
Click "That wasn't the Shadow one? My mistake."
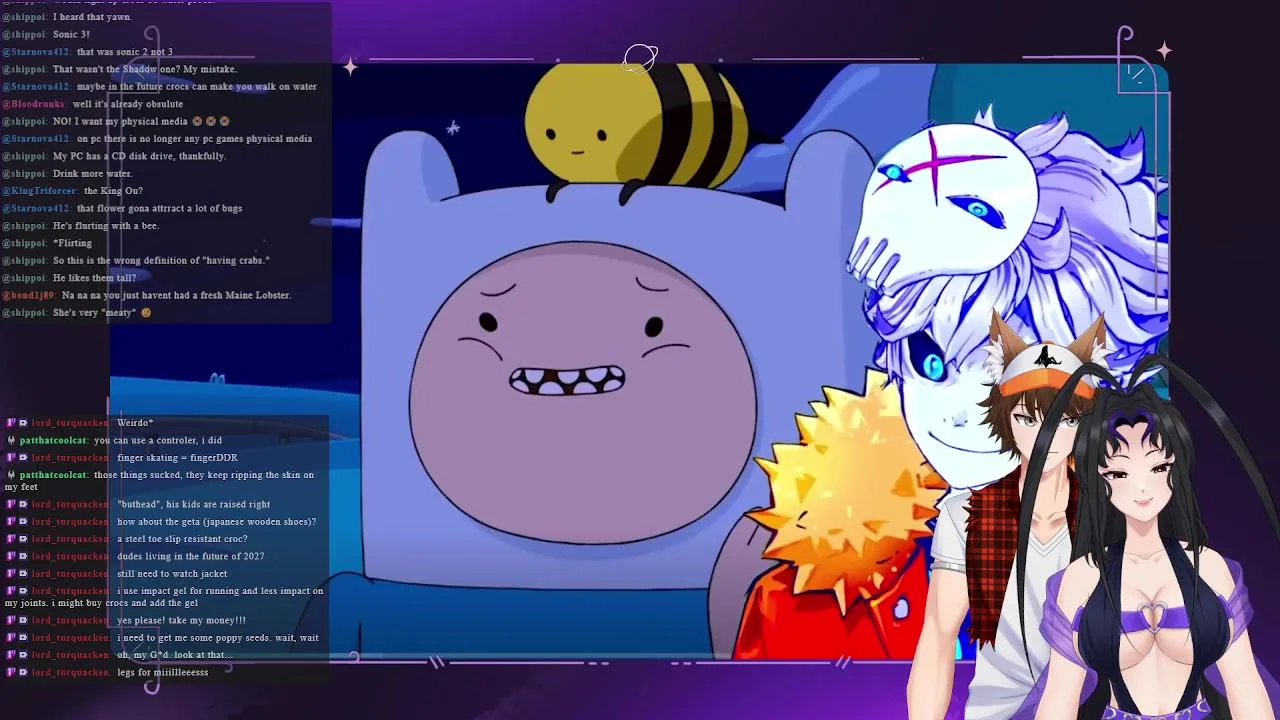click(145, 69)
